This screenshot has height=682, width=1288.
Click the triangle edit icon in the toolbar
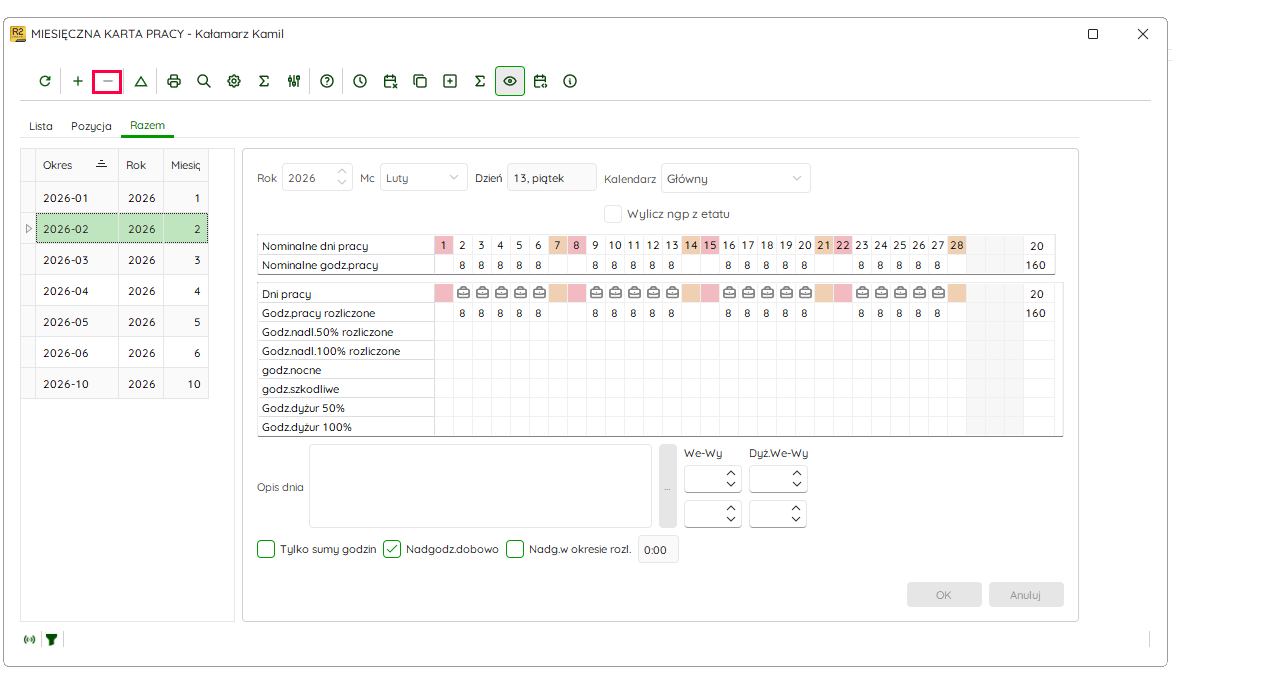[x=141, y=81]
